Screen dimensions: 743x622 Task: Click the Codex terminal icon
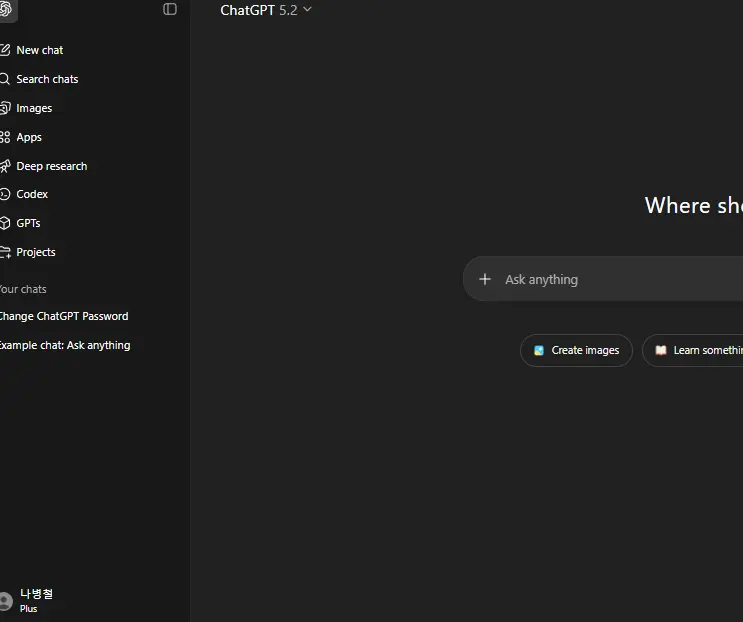point(5,194)
